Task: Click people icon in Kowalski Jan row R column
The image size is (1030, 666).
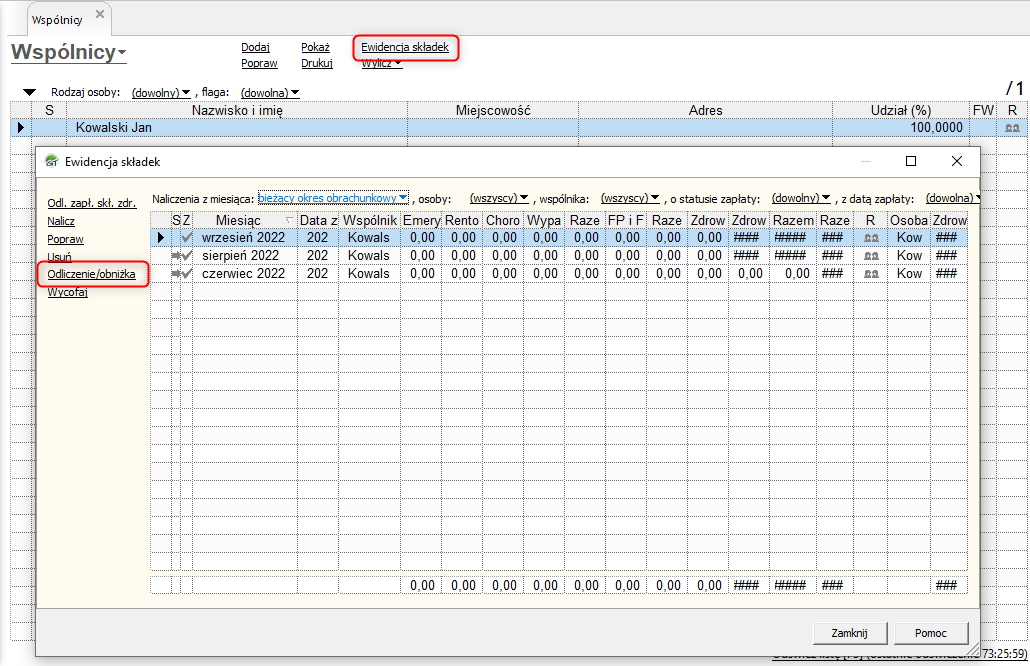Action: [x=1012, y=128]
